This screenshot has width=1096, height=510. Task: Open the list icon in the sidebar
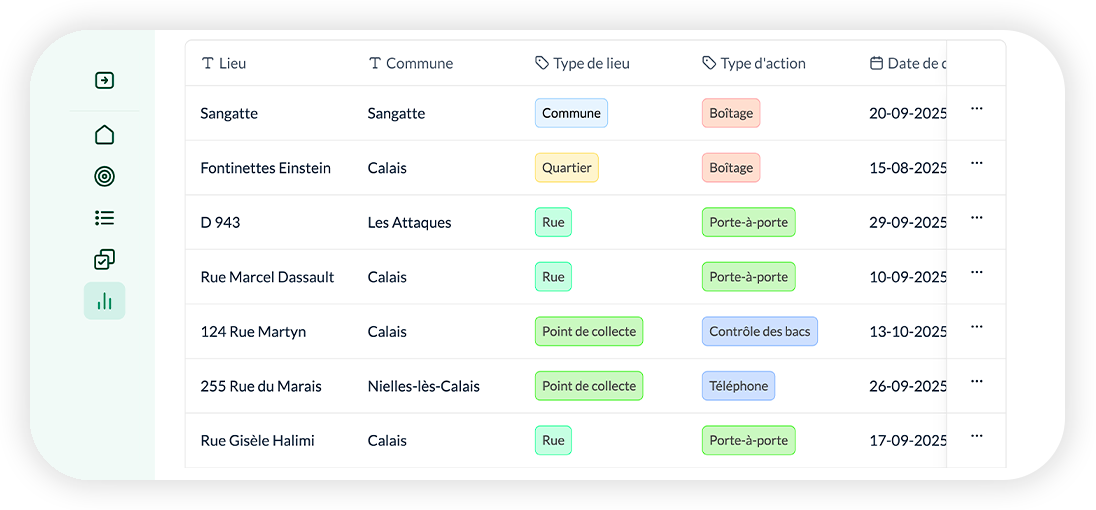pyautogui.click(x=104, y=218)
